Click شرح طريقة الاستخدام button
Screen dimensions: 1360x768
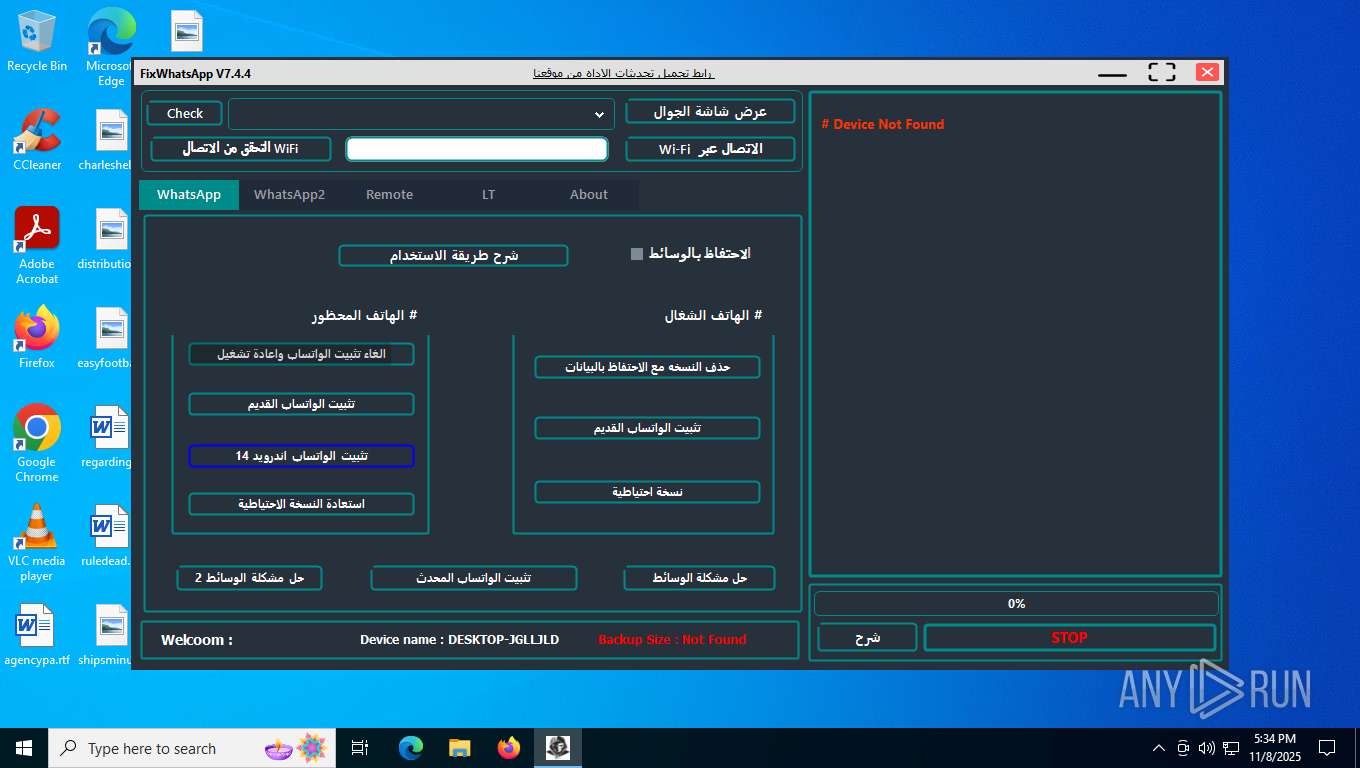(x=453, y=255)
